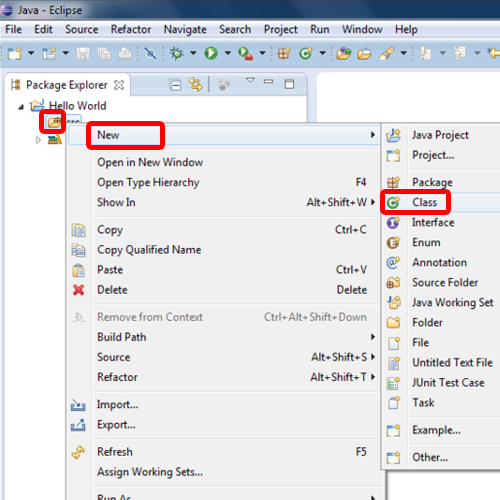Open the New Java Class dropdown arrow

(322, 53)
